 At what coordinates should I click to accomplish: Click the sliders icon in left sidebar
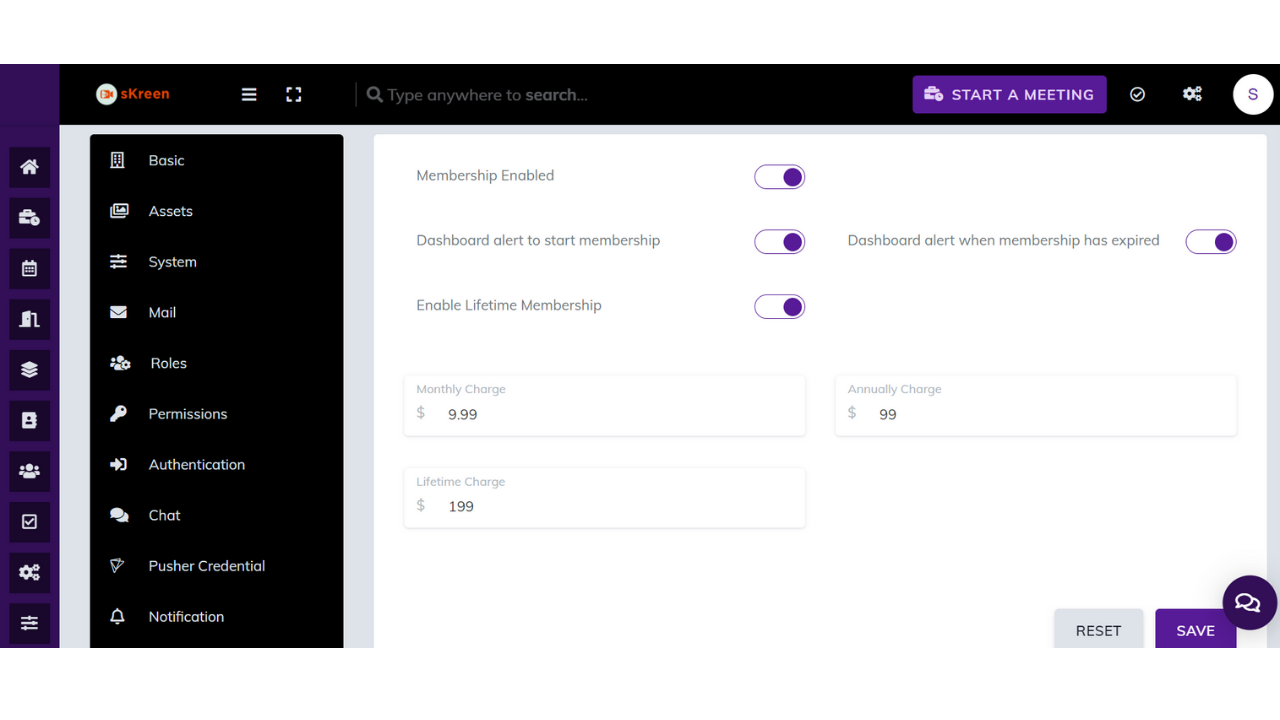click(29, 623)
